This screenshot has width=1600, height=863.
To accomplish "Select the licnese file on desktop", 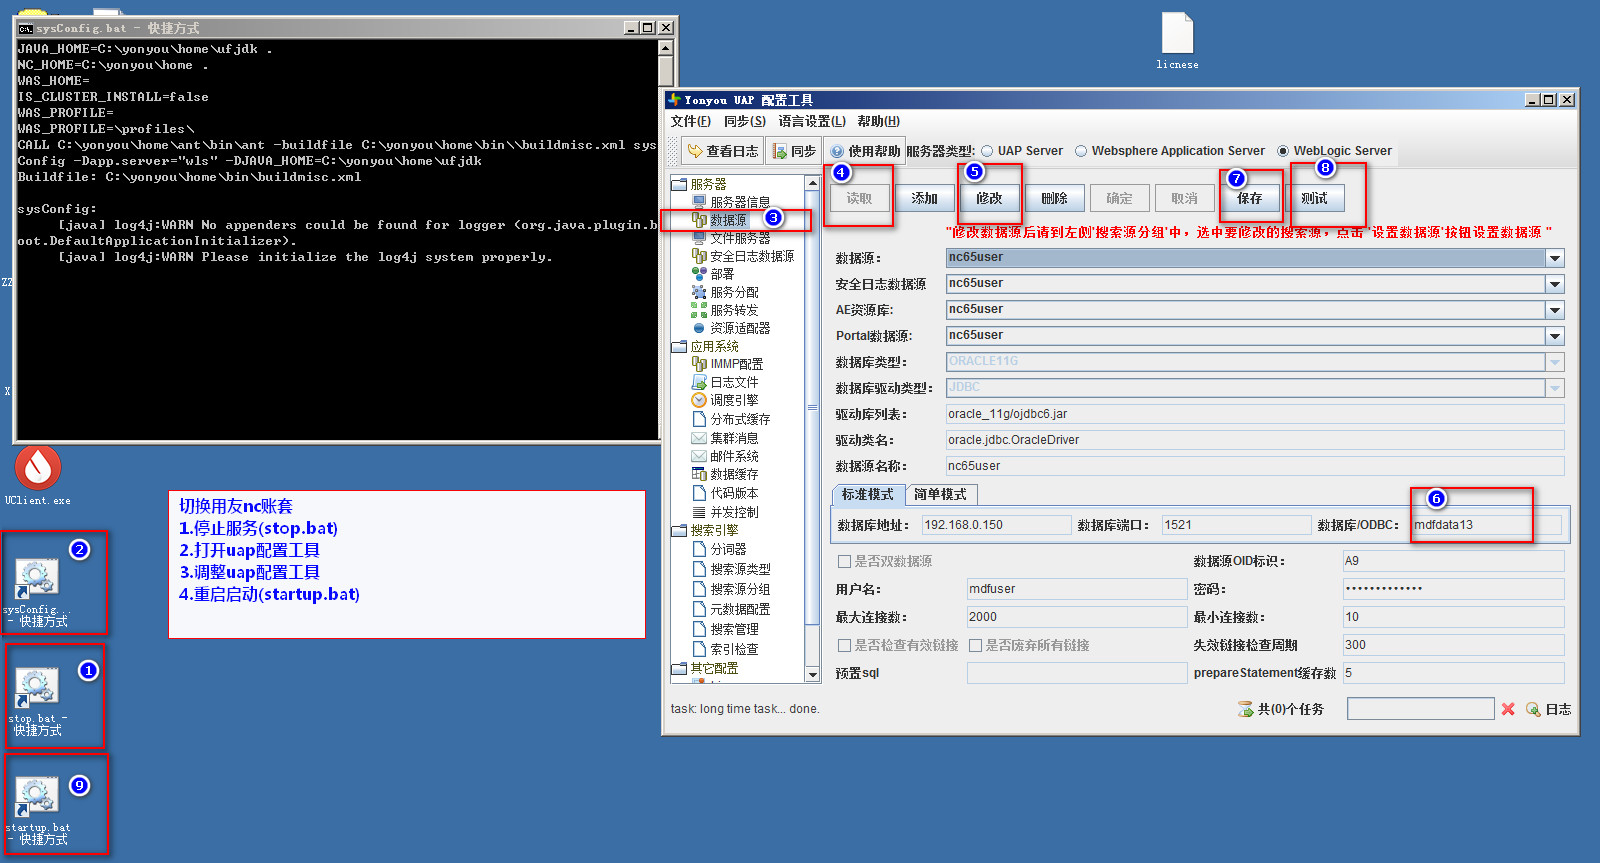I will click(x=1177, y=34).
